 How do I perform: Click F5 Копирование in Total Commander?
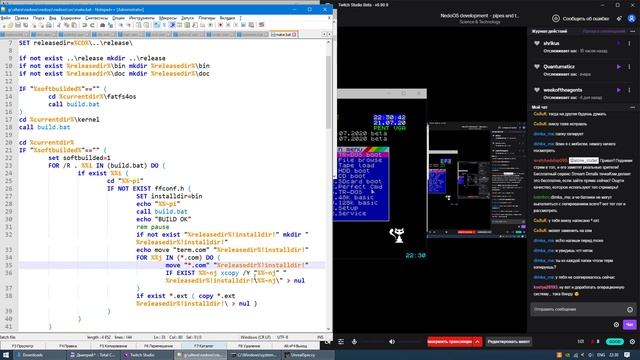113,346
